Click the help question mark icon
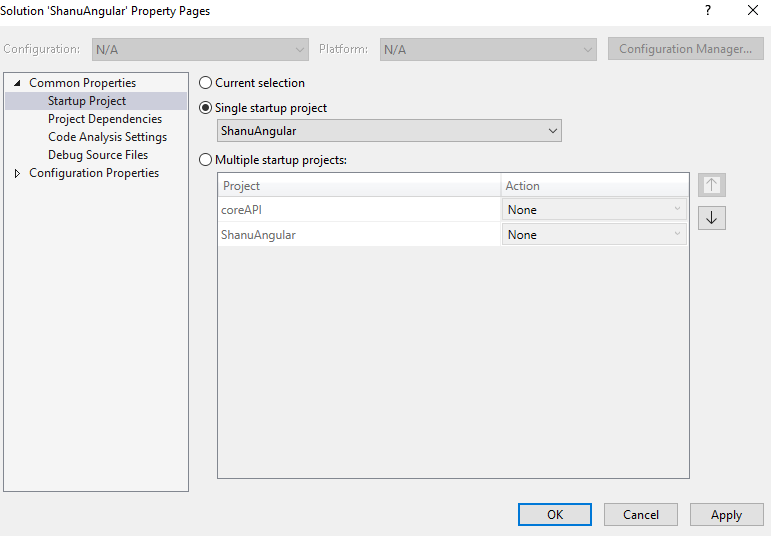Viewport: 771px width, 536px height. (x=708, y=11)
